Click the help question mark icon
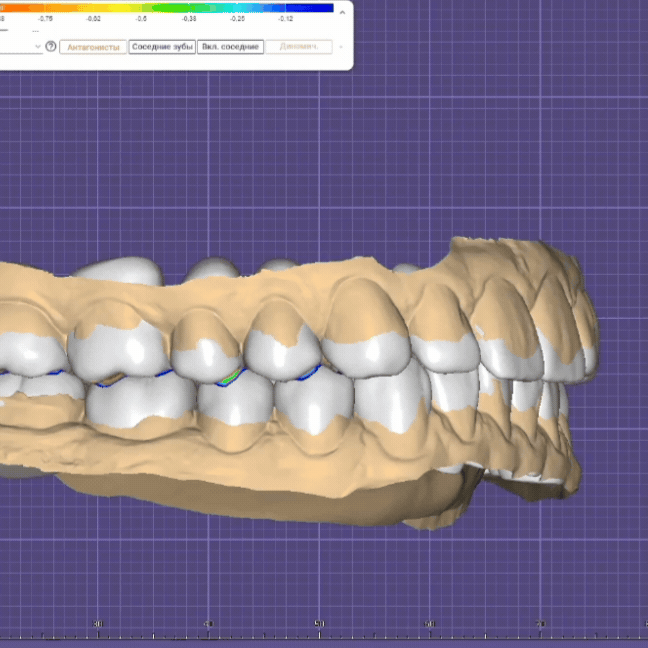The height and width of the screenshot is (648, 648). click(x=51, y=46)
